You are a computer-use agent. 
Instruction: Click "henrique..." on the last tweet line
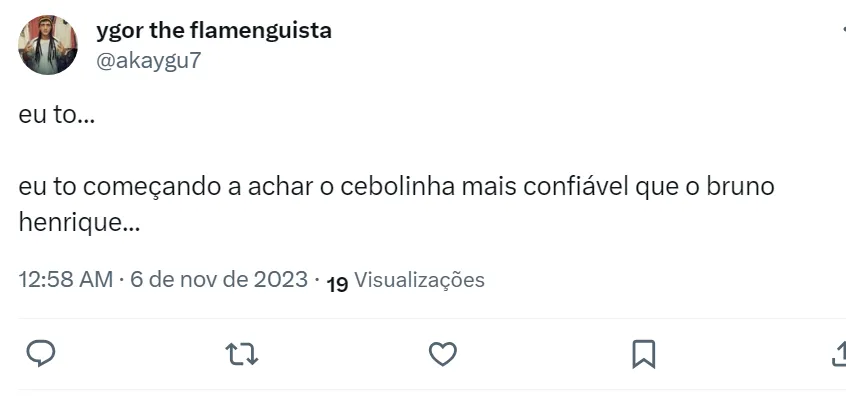point(79,223)
